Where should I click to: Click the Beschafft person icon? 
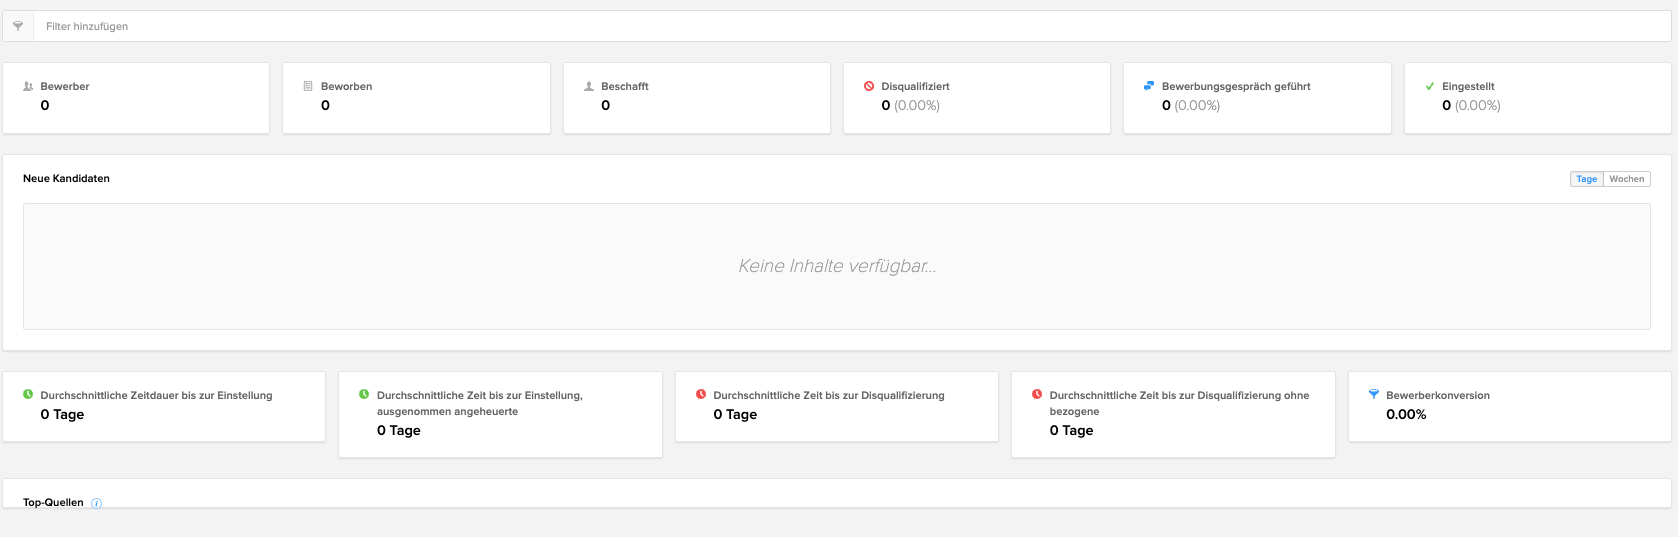(x=589, y=86)
